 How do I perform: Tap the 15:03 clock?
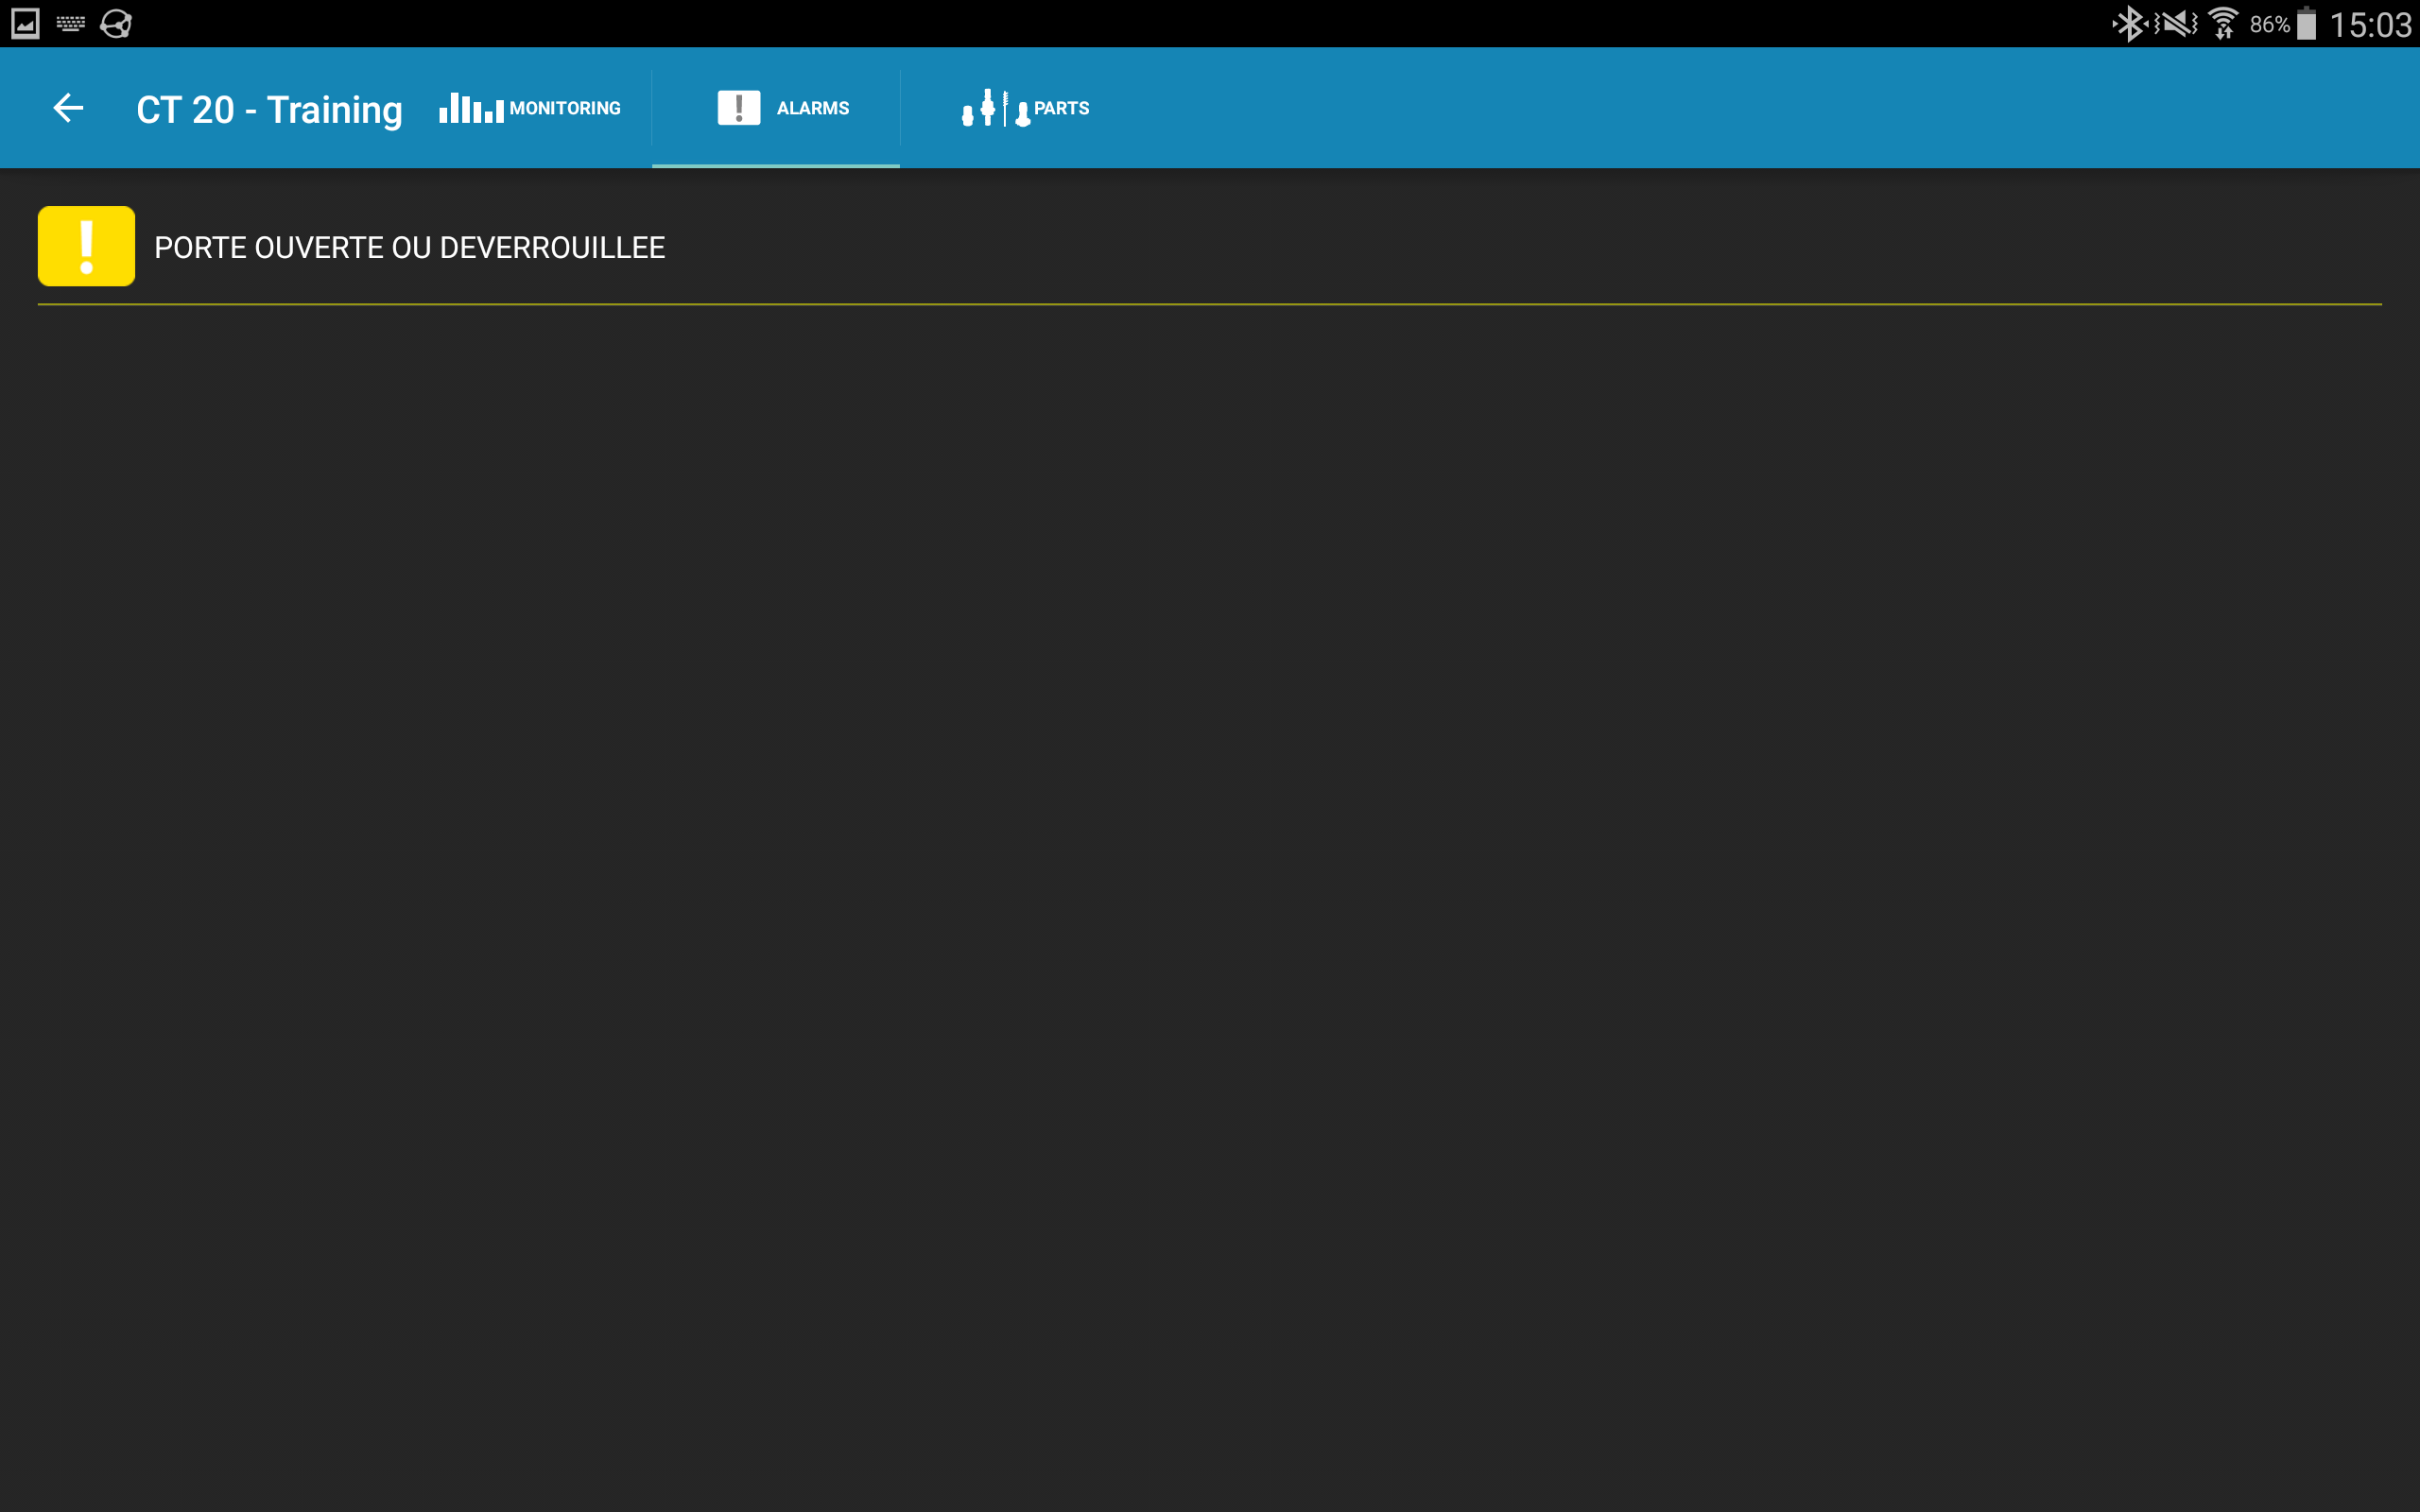(x=2370, y=24)
